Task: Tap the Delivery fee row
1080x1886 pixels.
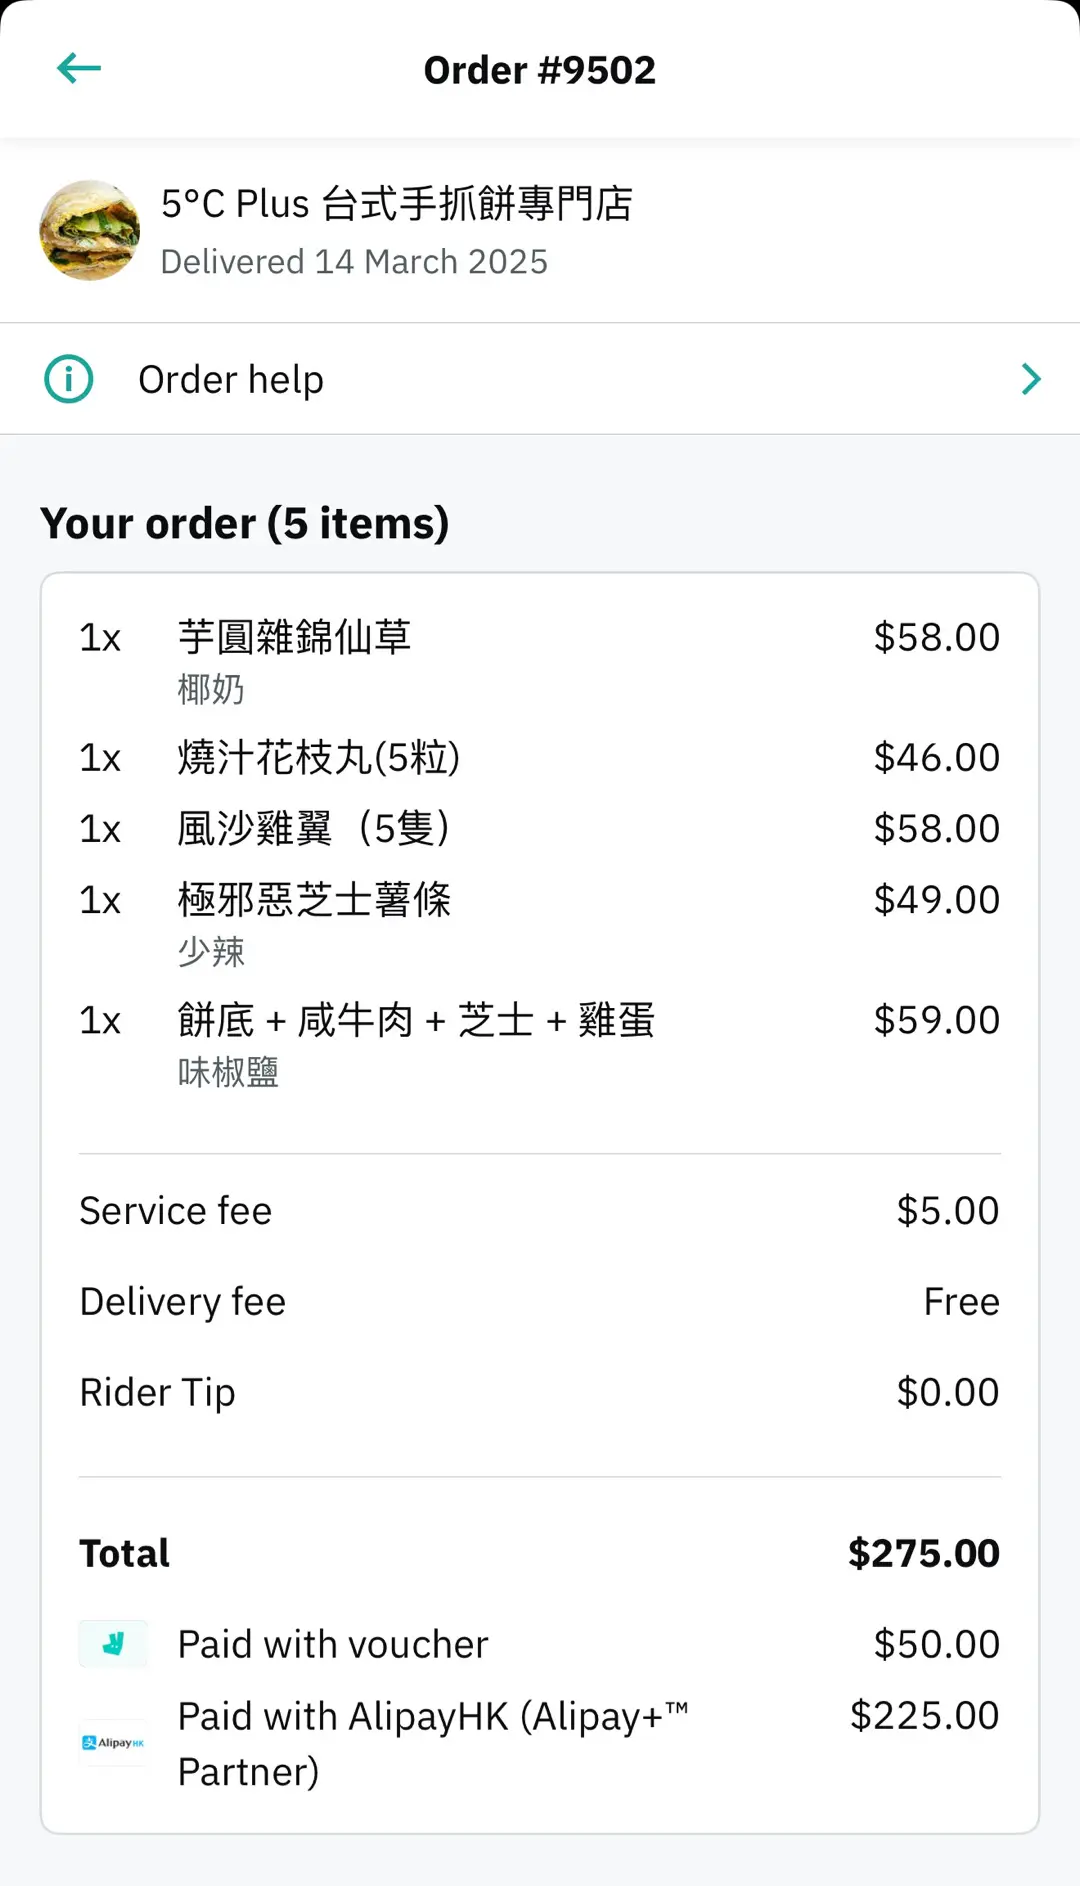Action: point(540,1302)
